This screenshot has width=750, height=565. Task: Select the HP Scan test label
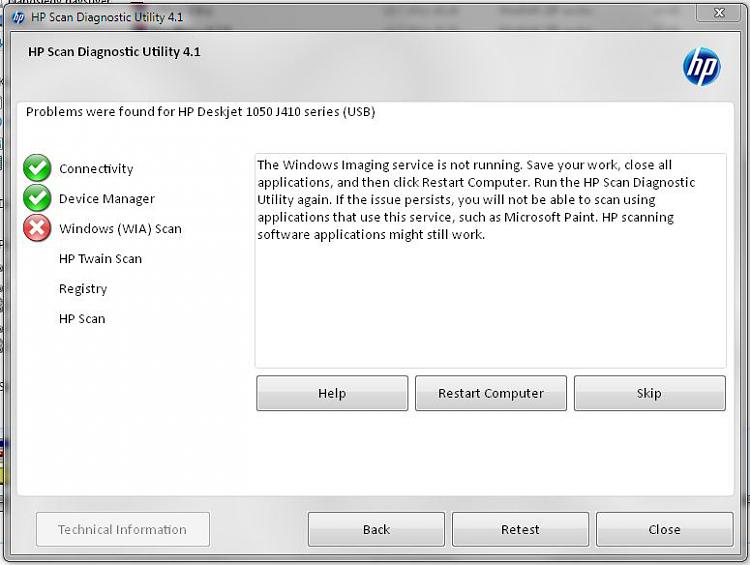[82, 319]
